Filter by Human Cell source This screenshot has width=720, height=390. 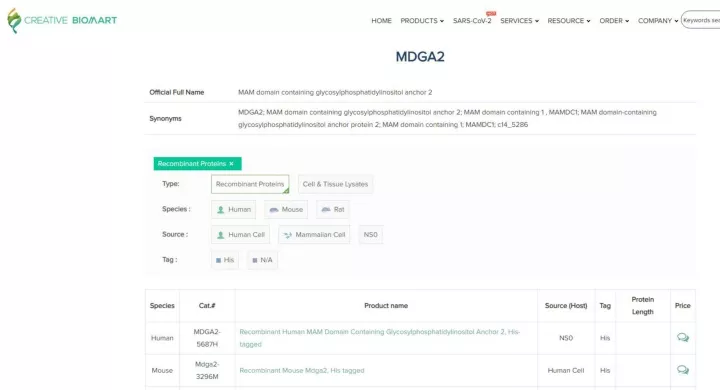point(240,235)
